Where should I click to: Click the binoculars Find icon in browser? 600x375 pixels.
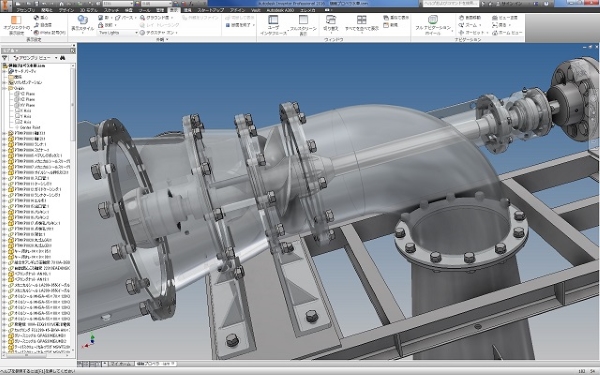(62, 58)
